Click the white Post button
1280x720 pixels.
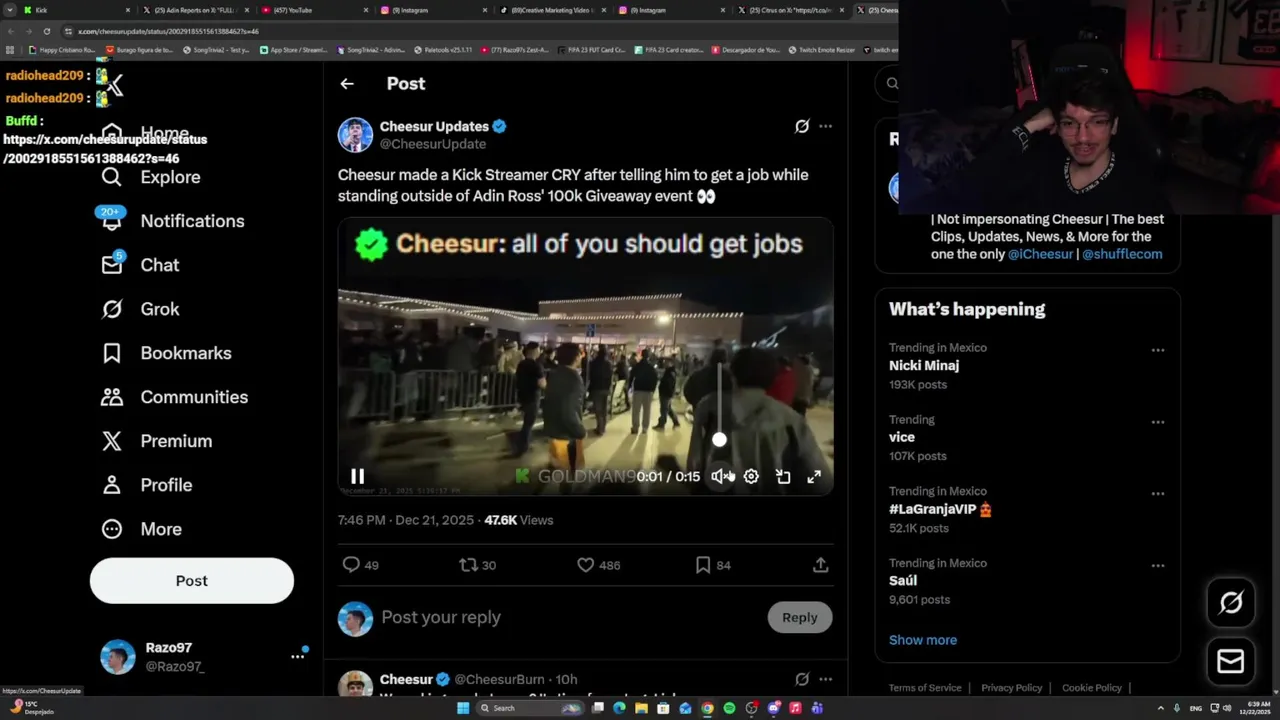click(x=192, y=581)
